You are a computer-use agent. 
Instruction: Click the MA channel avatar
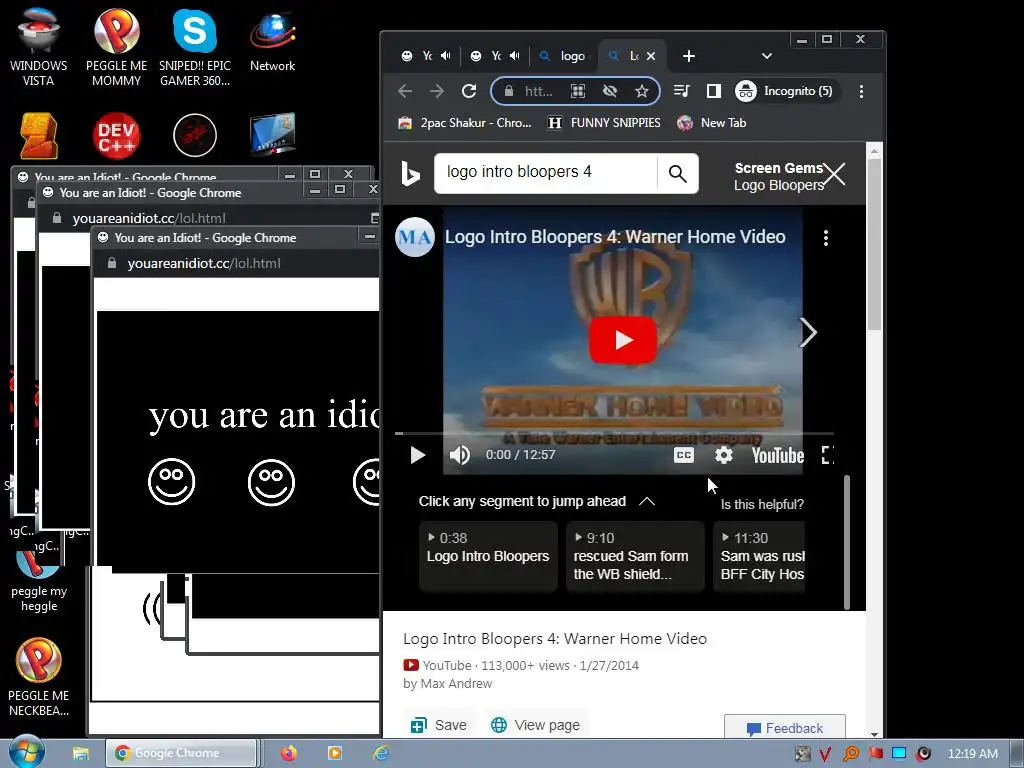pos(415,237)
